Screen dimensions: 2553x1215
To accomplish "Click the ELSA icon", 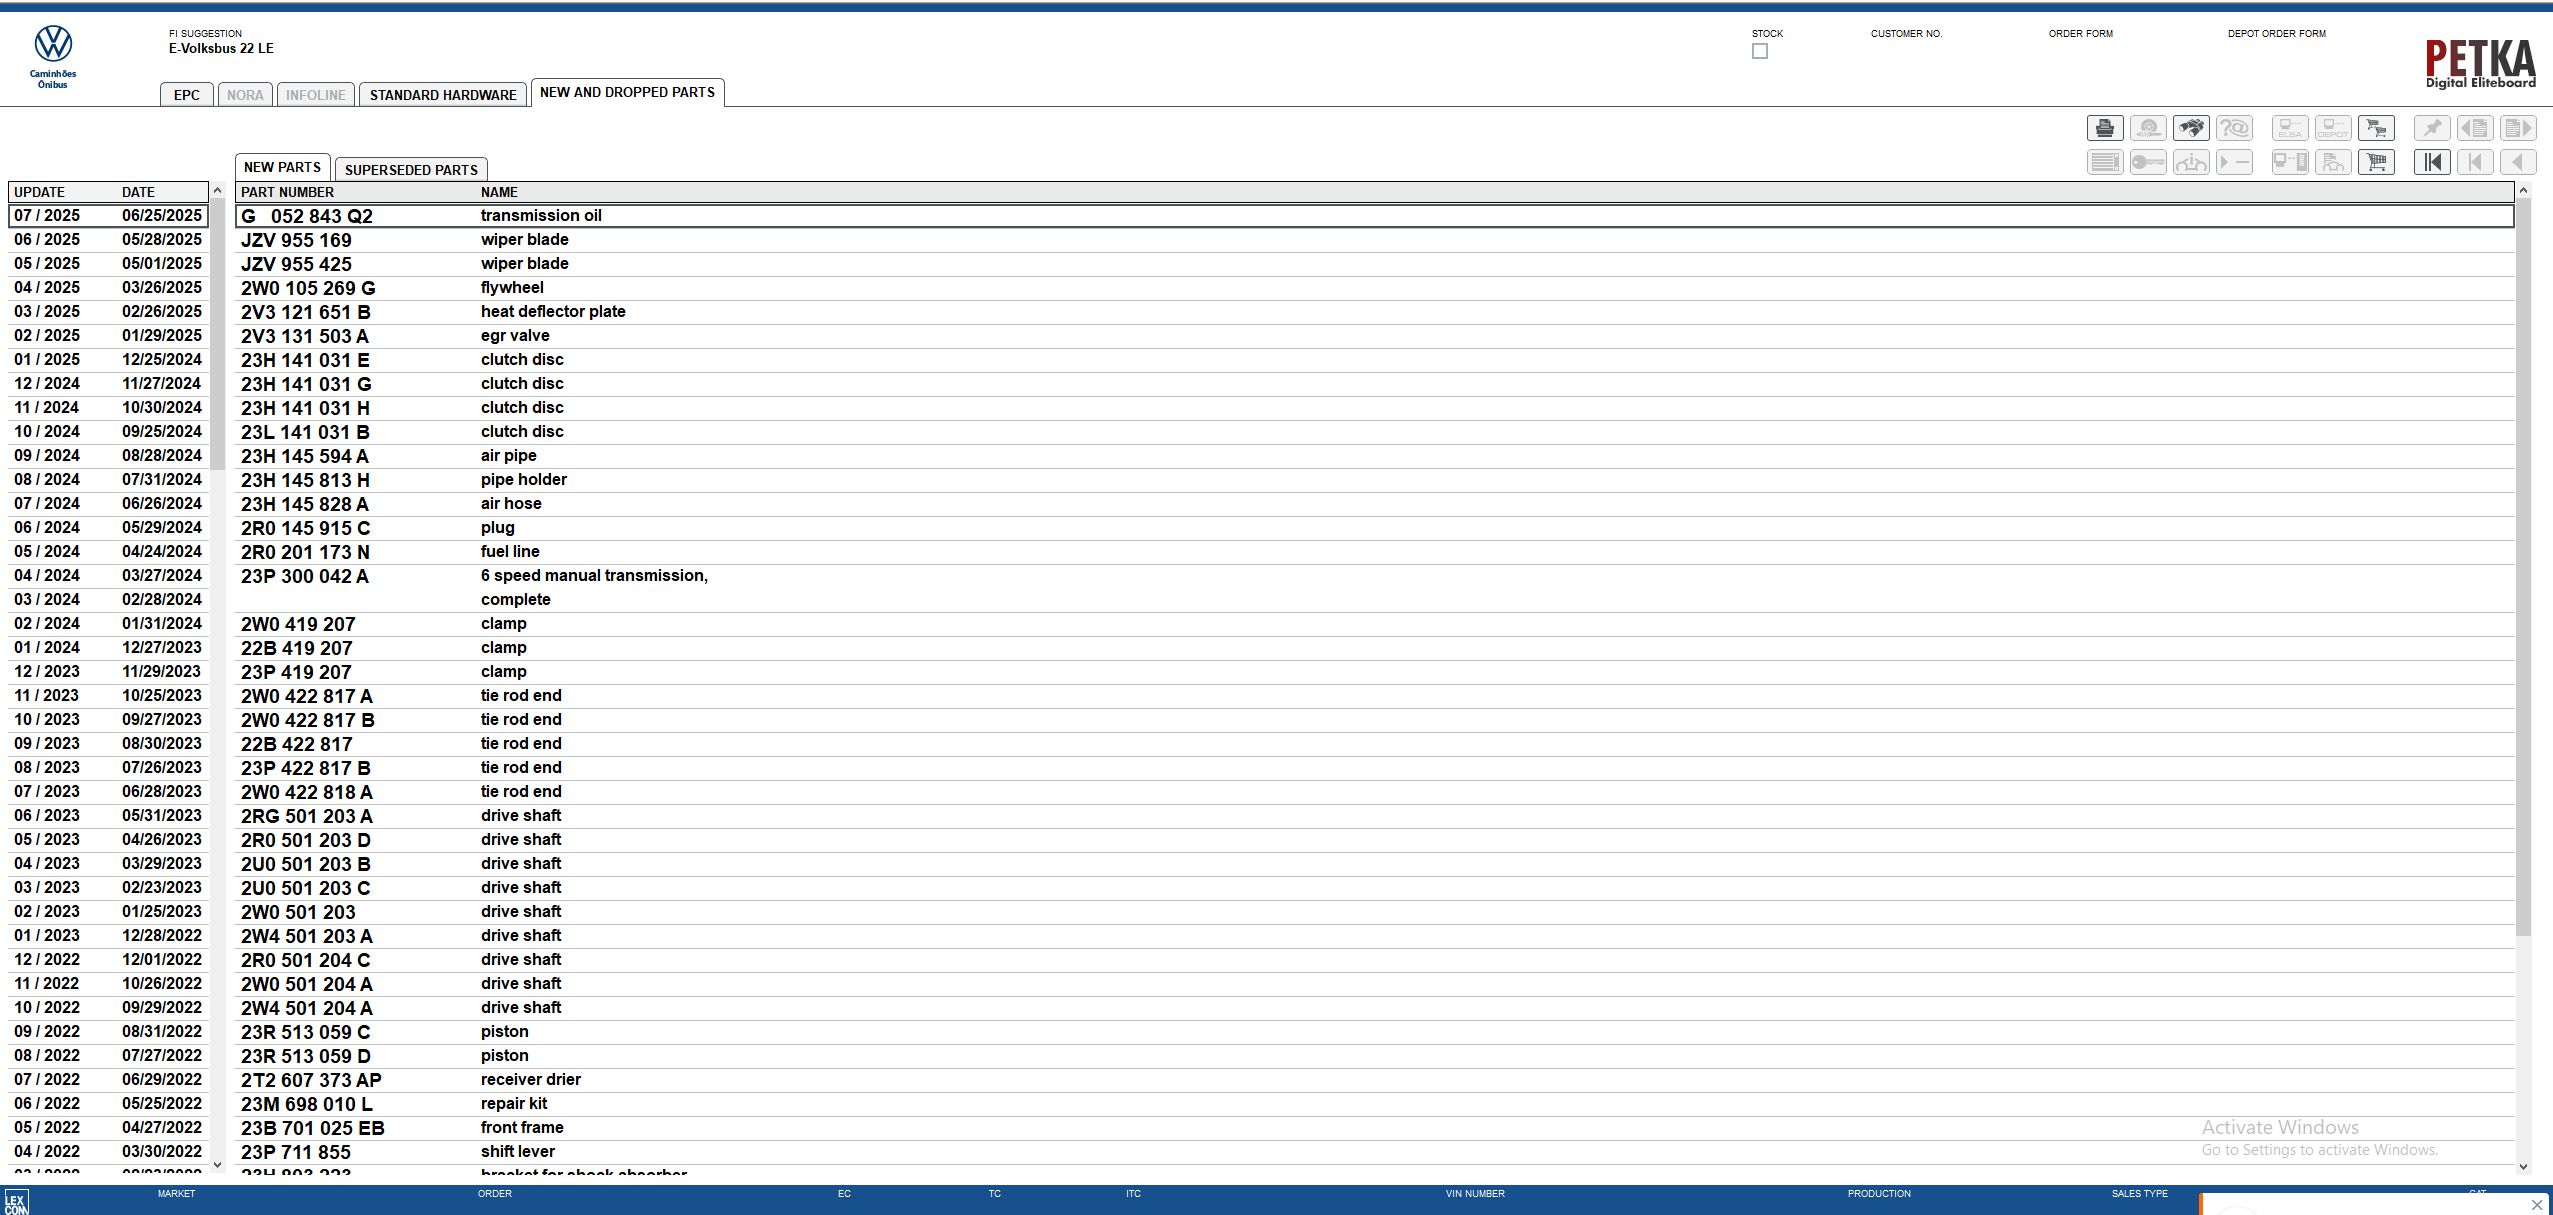I will 2290,128.
